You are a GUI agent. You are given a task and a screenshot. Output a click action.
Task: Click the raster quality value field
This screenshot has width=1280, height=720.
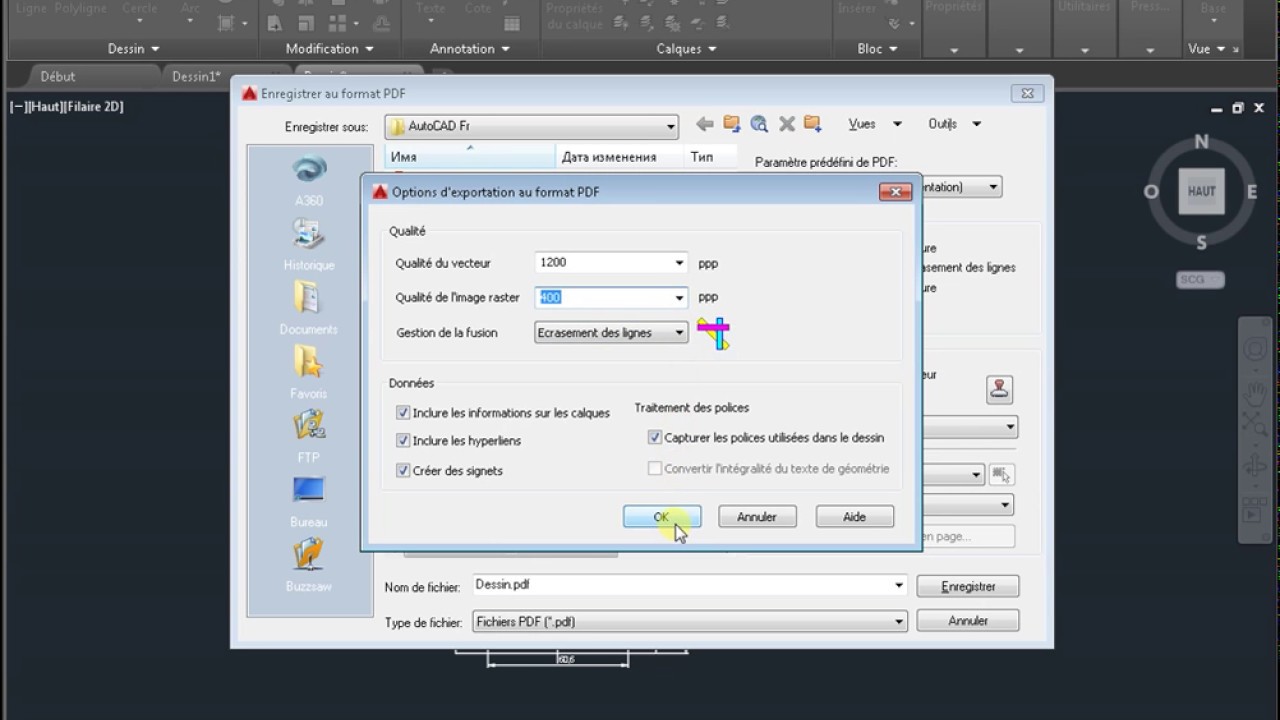tap(603, 297)
